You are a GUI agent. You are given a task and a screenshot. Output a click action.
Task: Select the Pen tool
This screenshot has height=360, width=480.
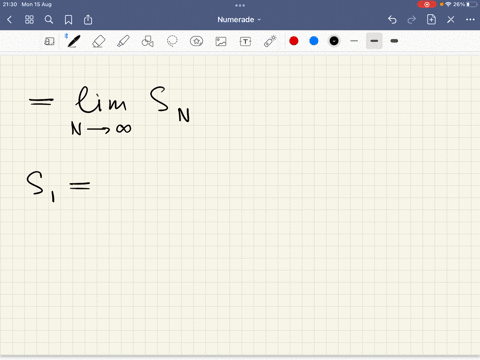pos(74,41)
